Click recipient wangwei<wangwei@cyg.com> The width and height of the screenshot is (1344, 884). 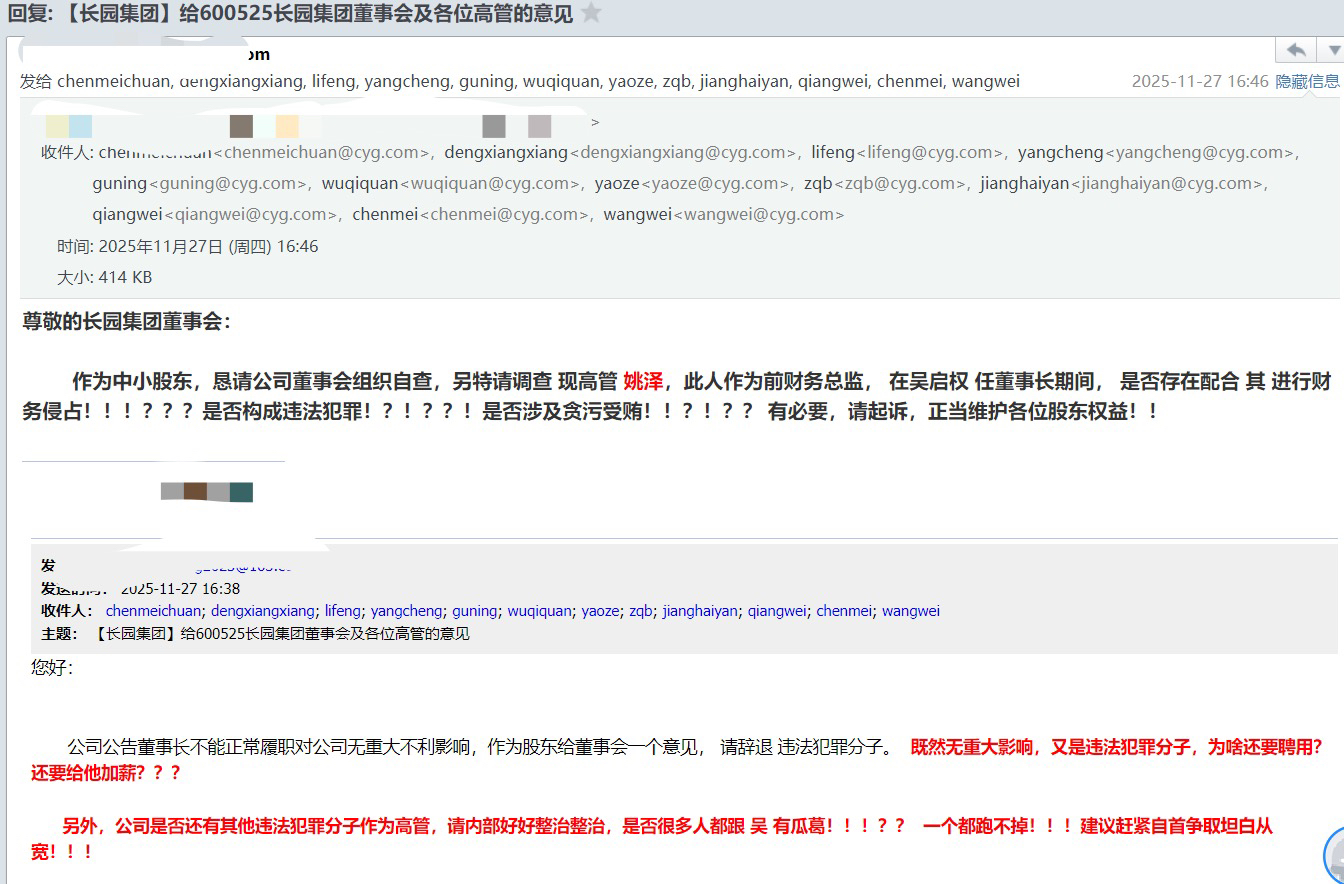tap(724, 215)
